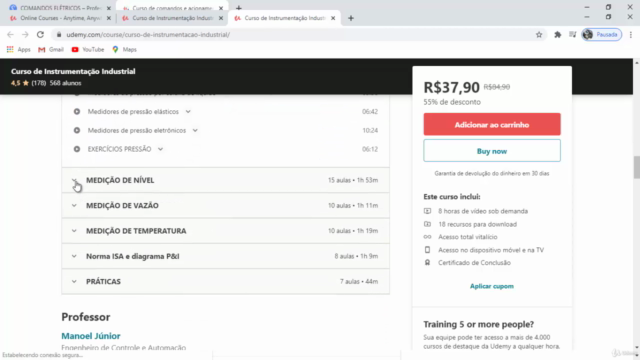The width and height of the screenshot is (640, 360).
Task: Click the PRÁTICAS section title
Action: (x=103, y=281)
